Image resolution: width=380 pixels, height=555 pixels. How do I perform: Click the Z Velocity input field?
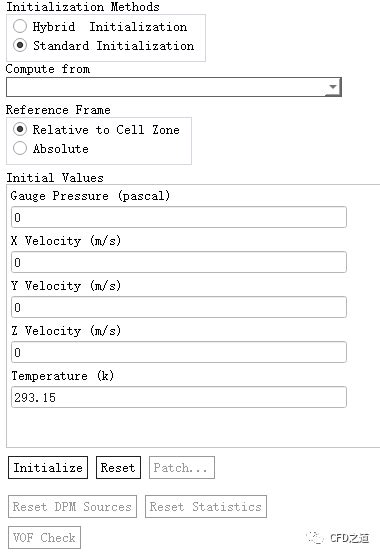click(179, 352)
